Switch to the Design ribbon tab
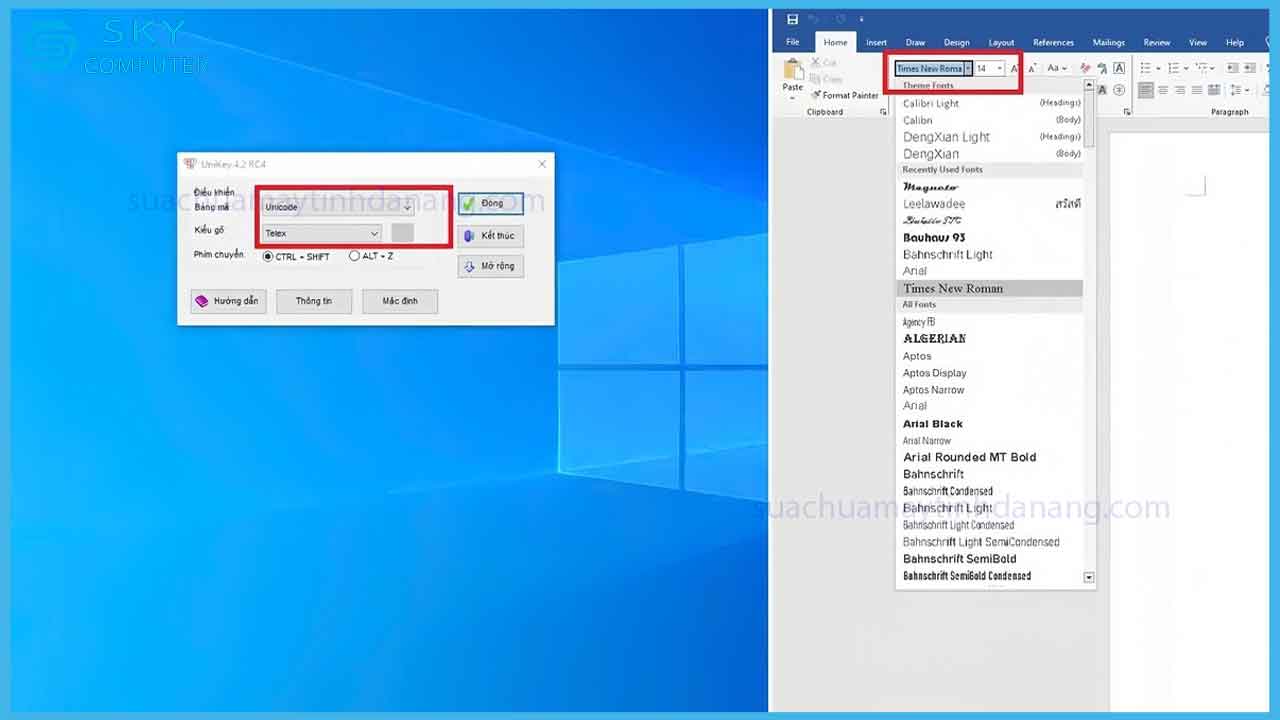 point(957,42)
